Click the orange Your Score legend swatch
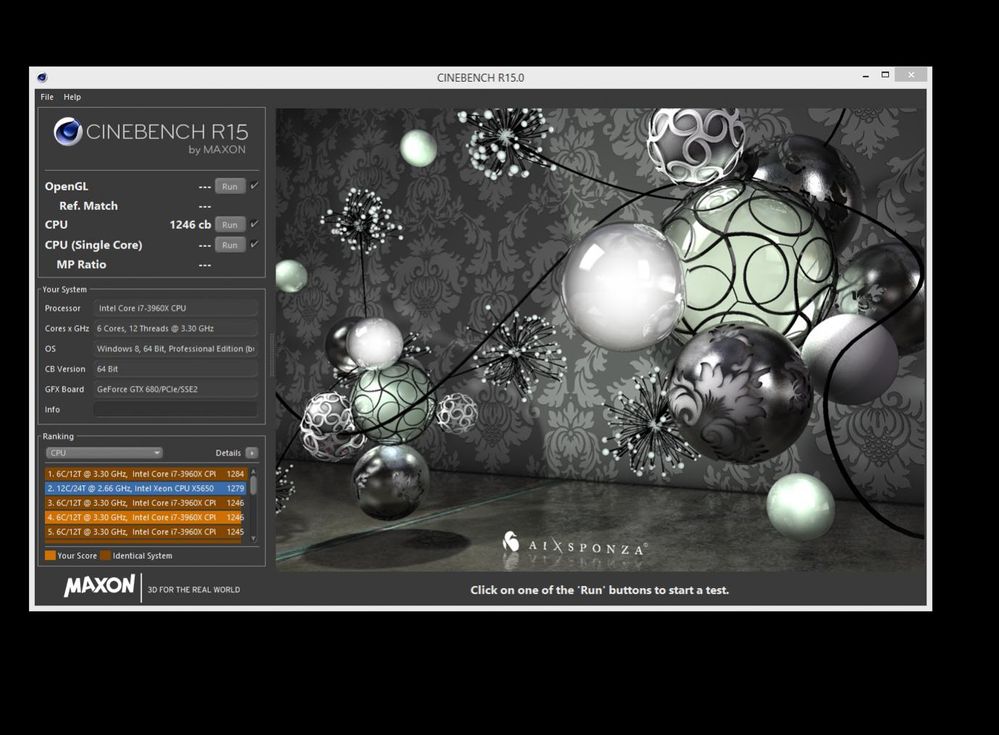Viewport: 999px width, 735px height. [50, 555]
